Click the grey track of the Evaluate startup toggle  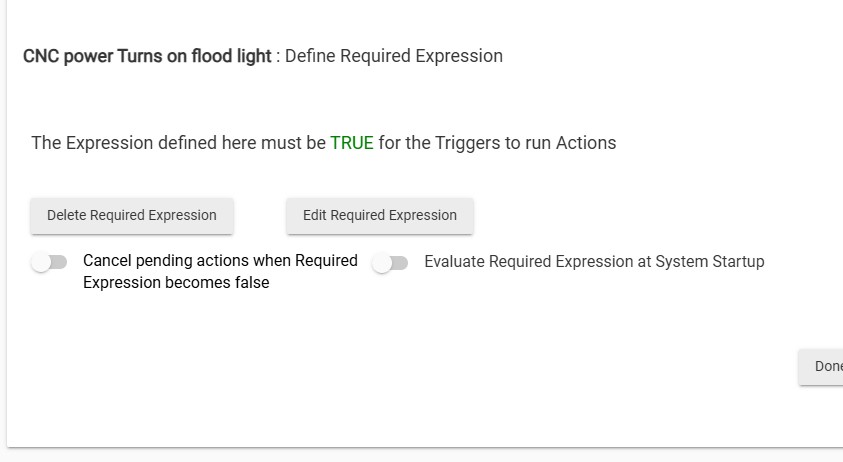pos(400,263)
